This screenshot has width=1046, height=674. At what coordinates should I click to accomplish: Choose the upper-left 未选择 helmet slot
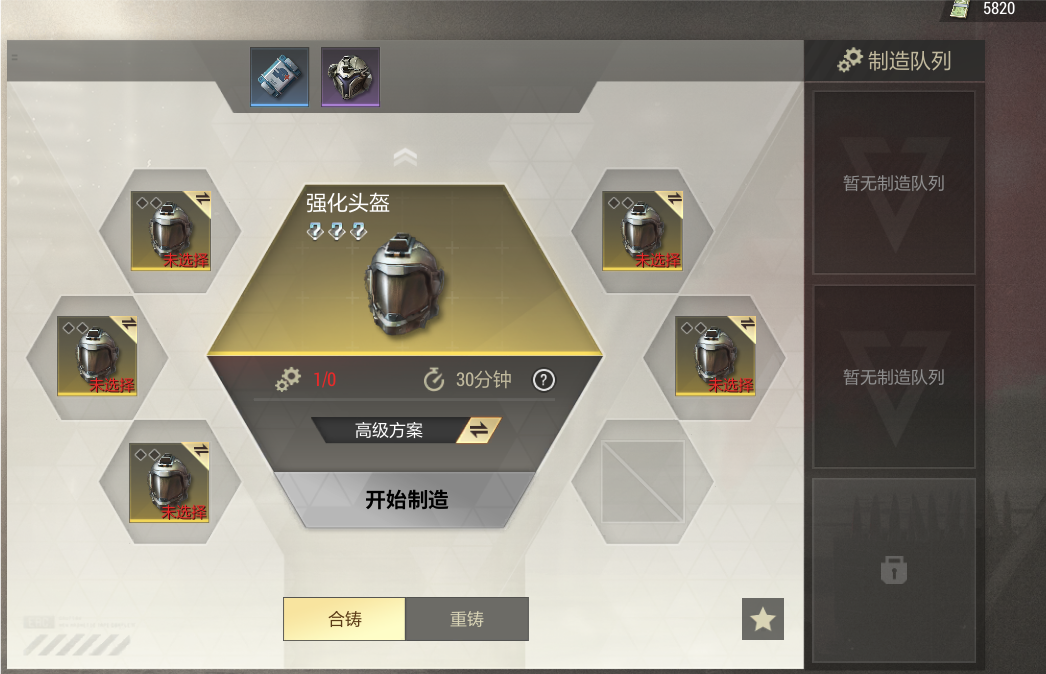click(x=171, y=231)
